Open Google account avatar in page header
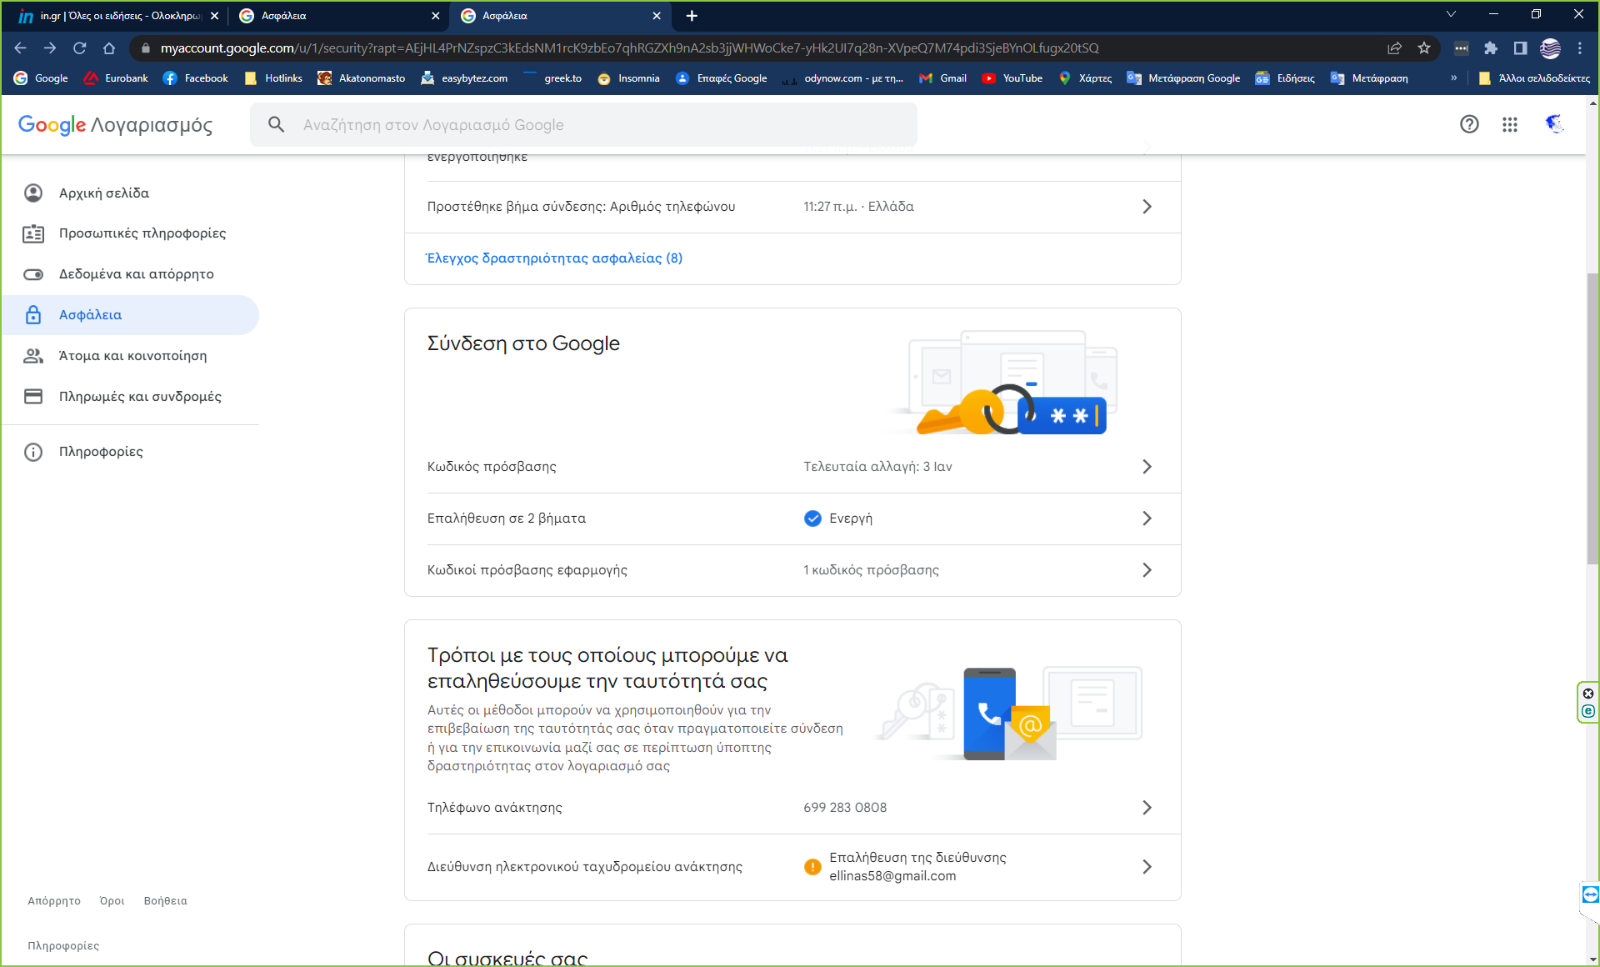 pyautogui.click(x=1554, y=124)
